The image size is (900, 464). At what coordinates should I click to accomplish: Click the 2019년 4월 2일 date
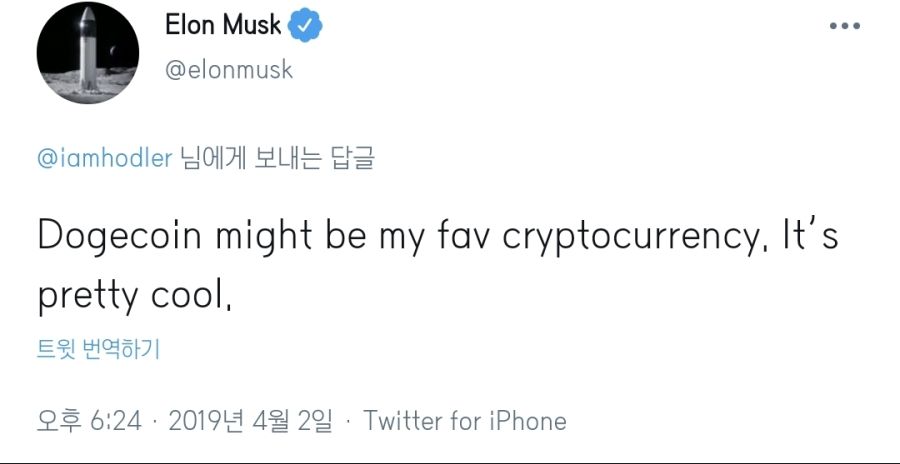(250, 421)
